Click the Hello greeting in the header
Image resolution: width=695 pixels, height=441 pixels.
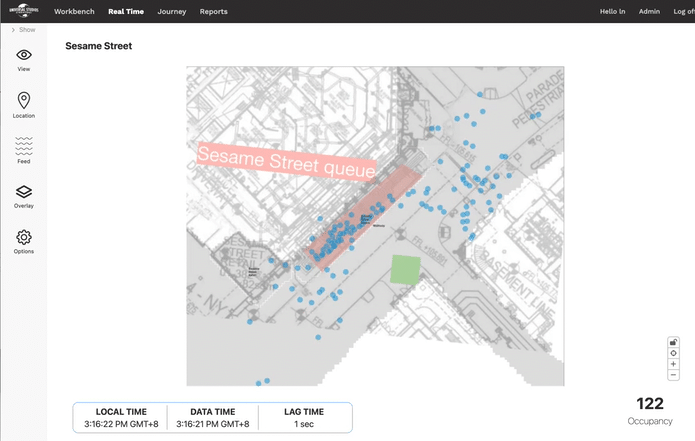[x=613, y=12]
